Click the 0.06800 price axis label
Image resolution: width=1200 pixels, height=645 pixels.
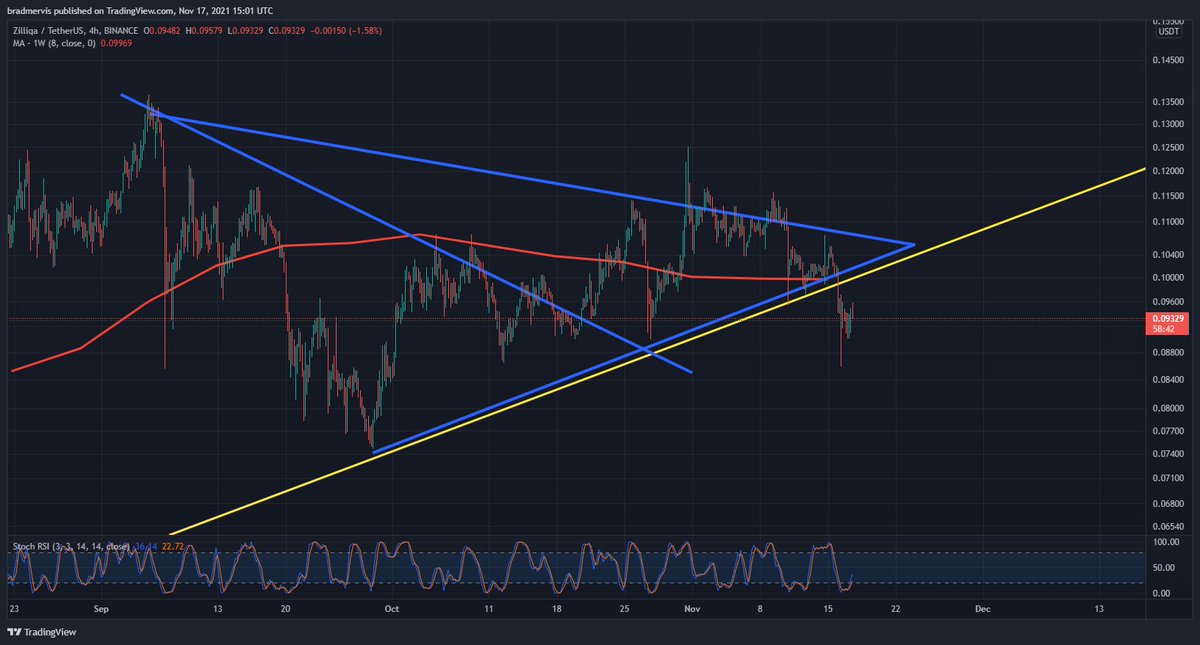1168,502
